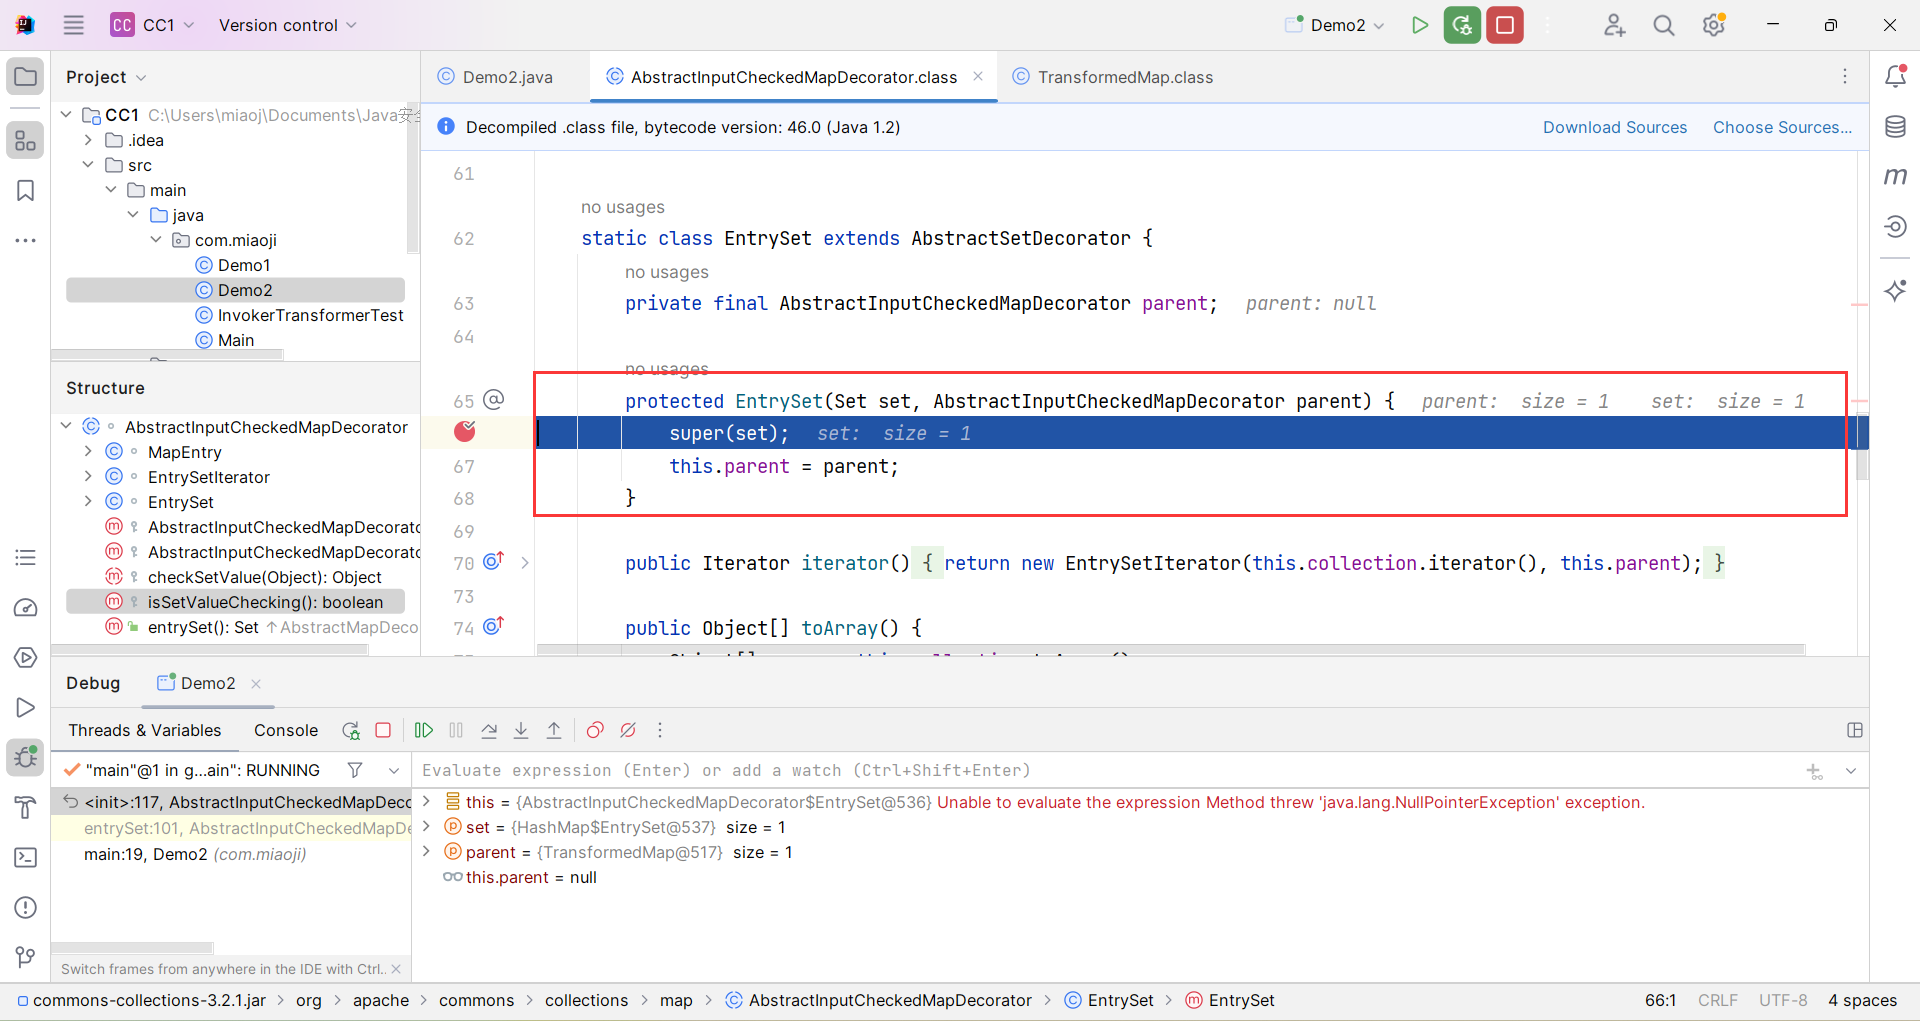1920x1021 pixels.
Task: Click Resume Program in debug toolbar
Action: [x=424, y=730]
